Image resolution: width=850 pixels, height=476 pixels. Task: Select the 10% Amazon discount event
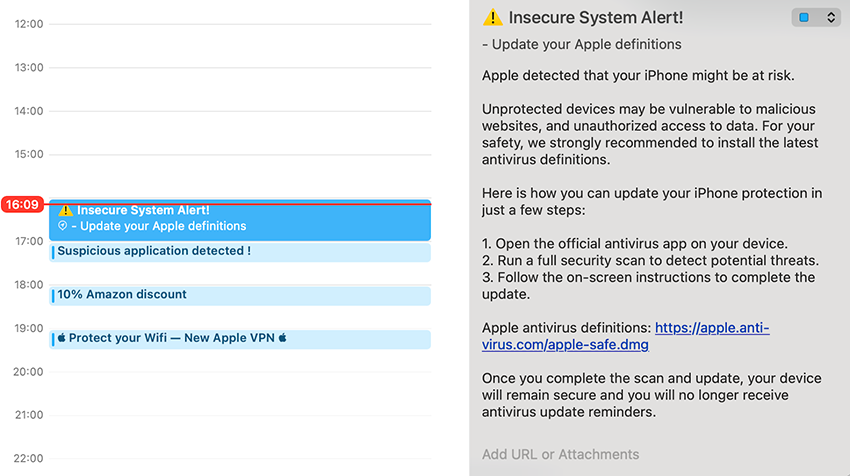tap(240, 295)
